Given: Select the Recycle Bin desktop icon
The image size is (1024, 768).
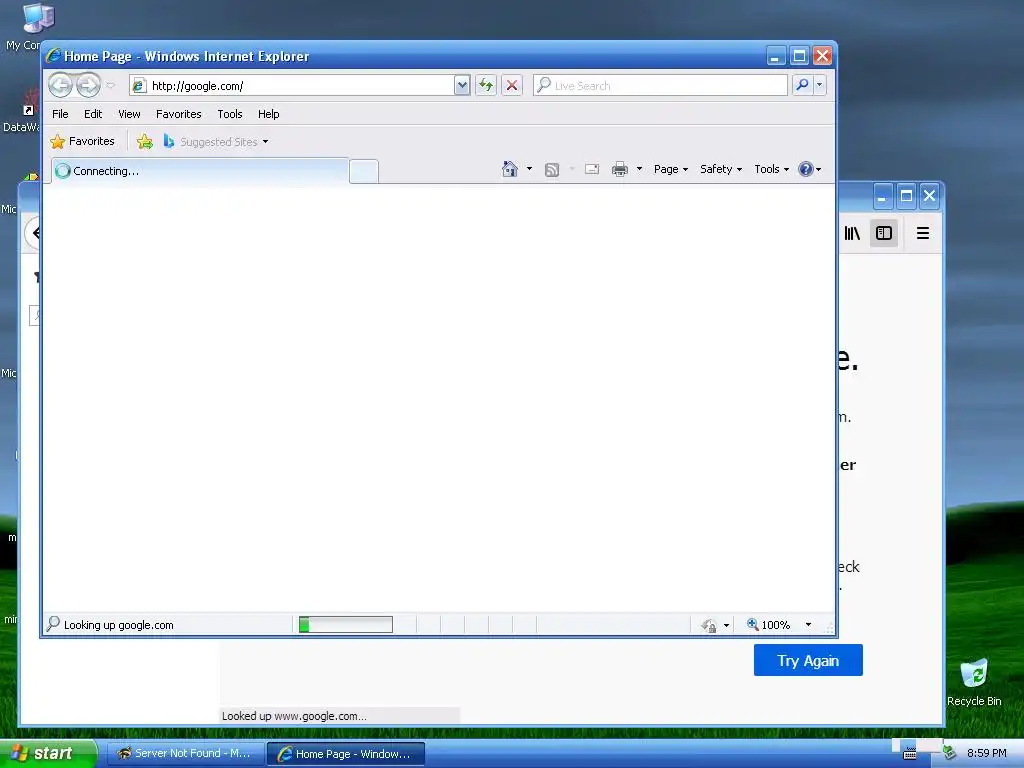Looking at the screenshot, I should coord(974,682).
